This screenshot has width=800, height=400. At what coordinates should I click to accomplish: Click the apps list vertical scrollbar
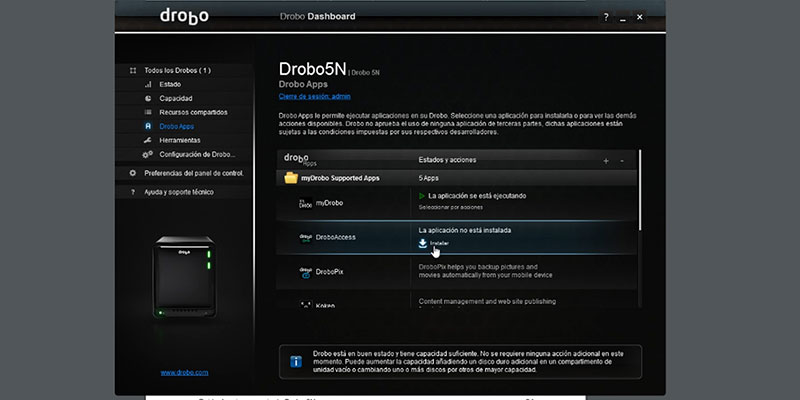tap(640, 190)
